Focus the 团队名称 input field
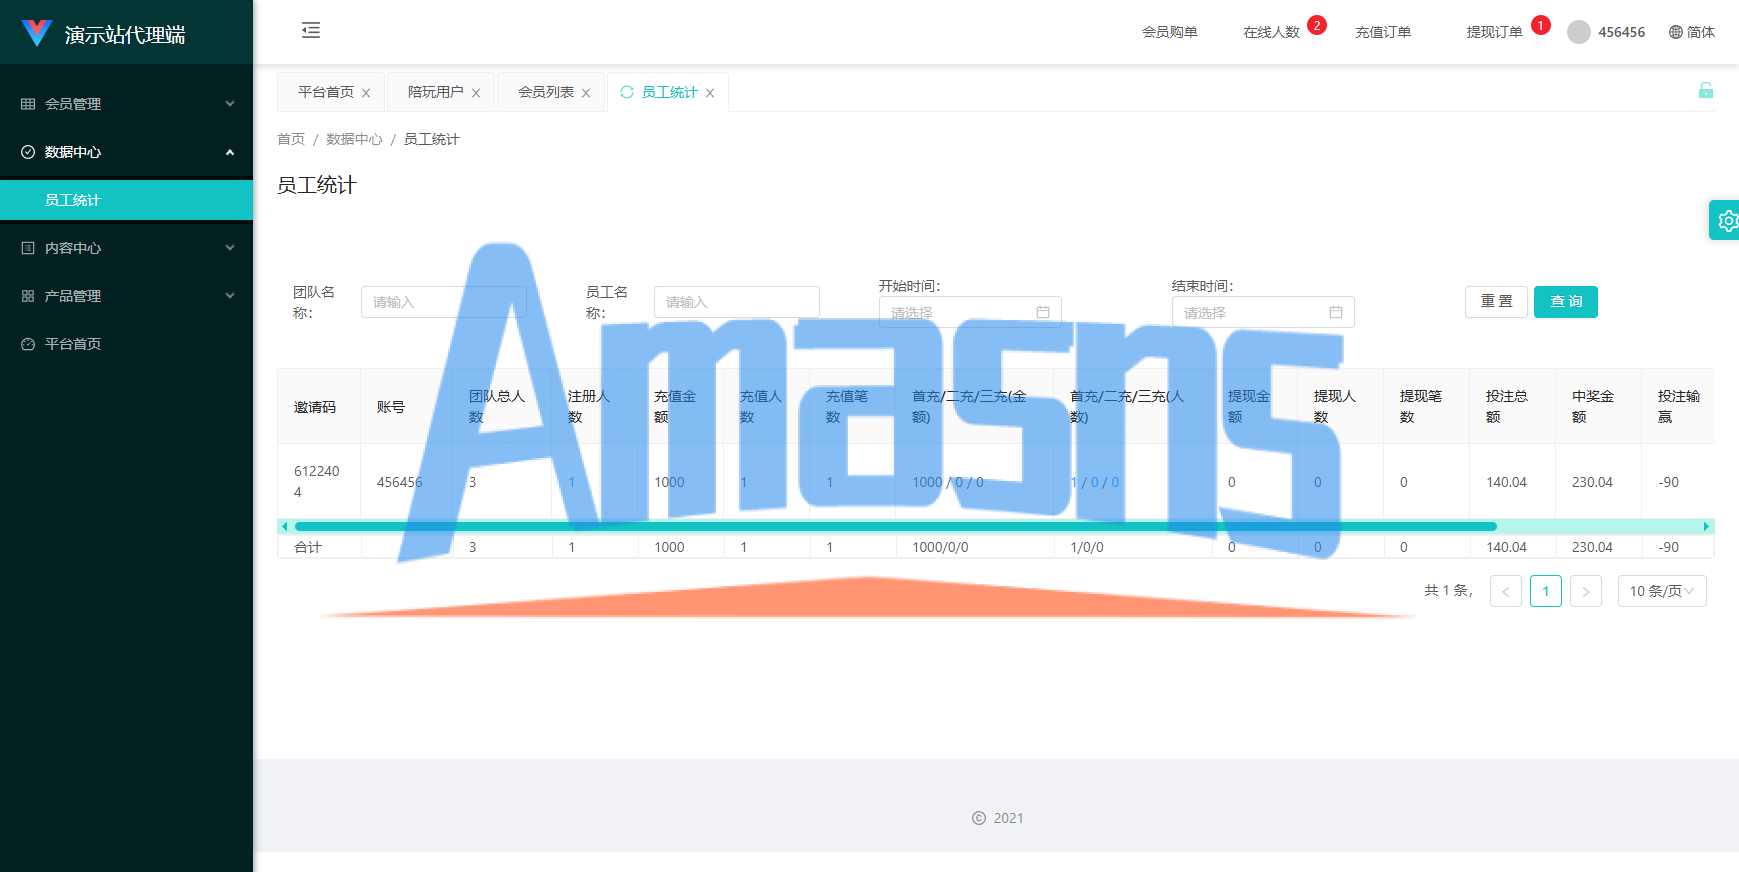The width and height of the screenshot is (1739, 872). pos(444,302)
